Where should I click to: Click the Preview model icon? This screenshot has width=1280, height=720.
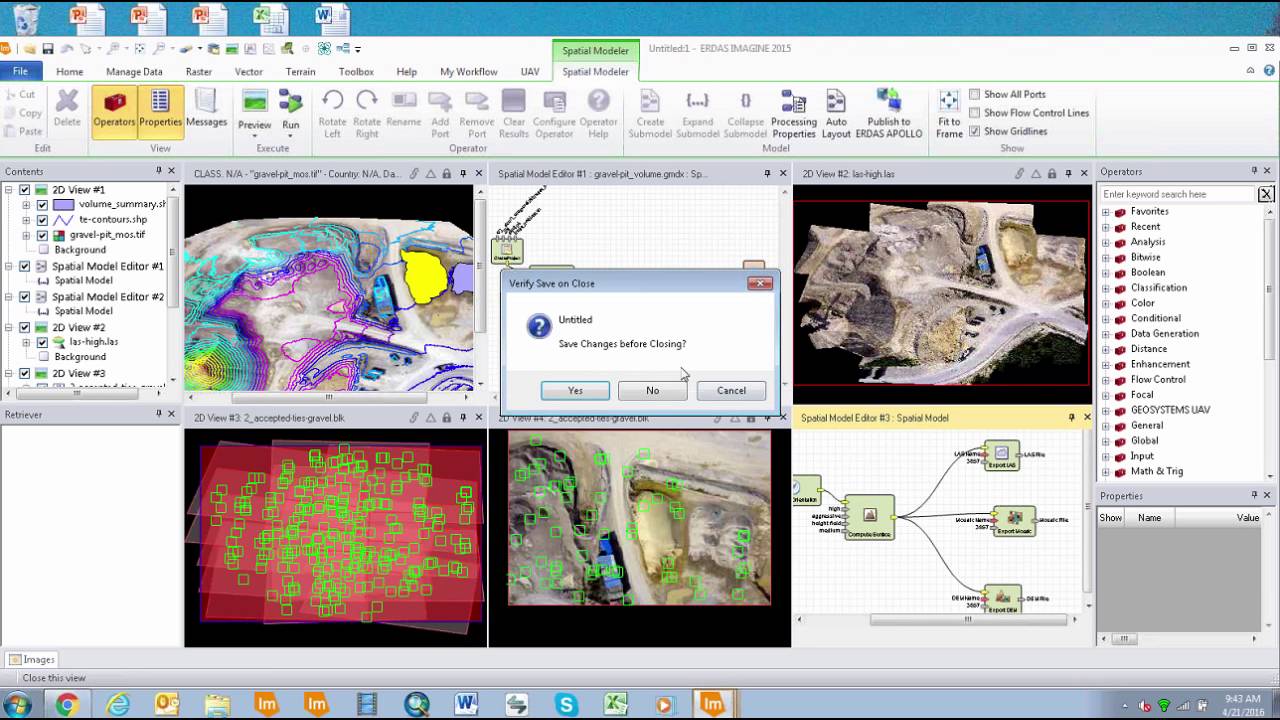click(x=254, y=102)
